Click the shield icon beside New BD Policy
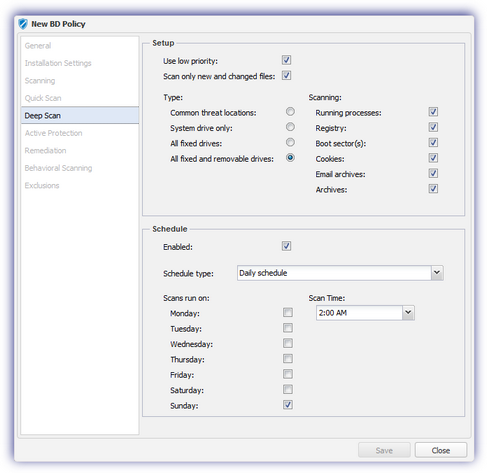Image resolution: width=487 pixels, height=473 pixels. coord(23,24)
